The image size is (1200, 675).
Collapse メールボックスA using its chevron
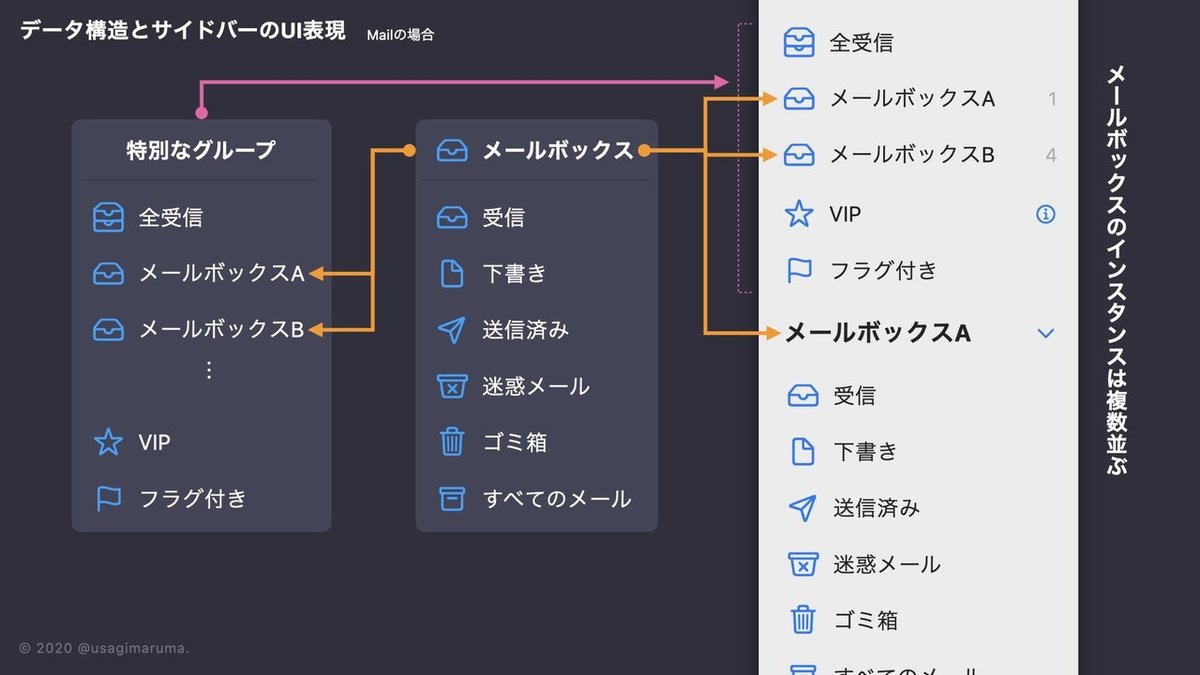pyautogui.click(x=1045, y=333)
